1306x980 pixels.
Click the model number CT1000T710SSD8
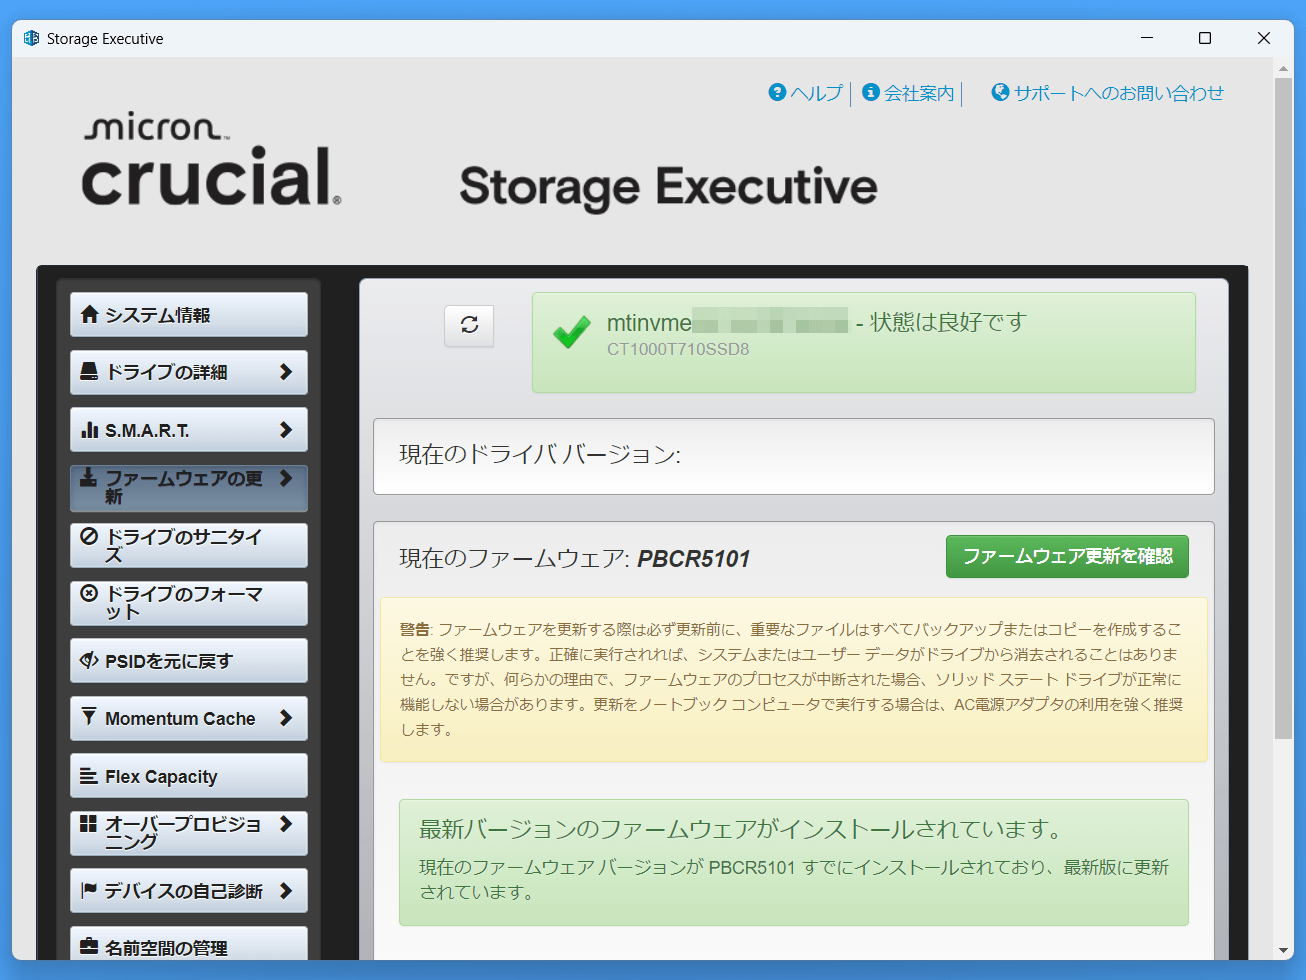678,349
